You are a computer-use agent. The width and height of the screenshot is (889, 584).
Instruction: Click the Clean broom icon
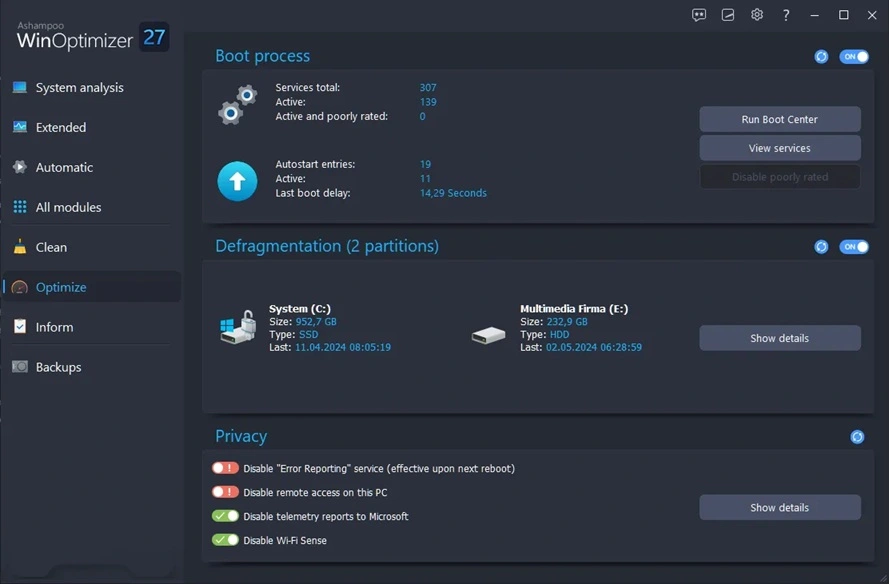(20, 247)
